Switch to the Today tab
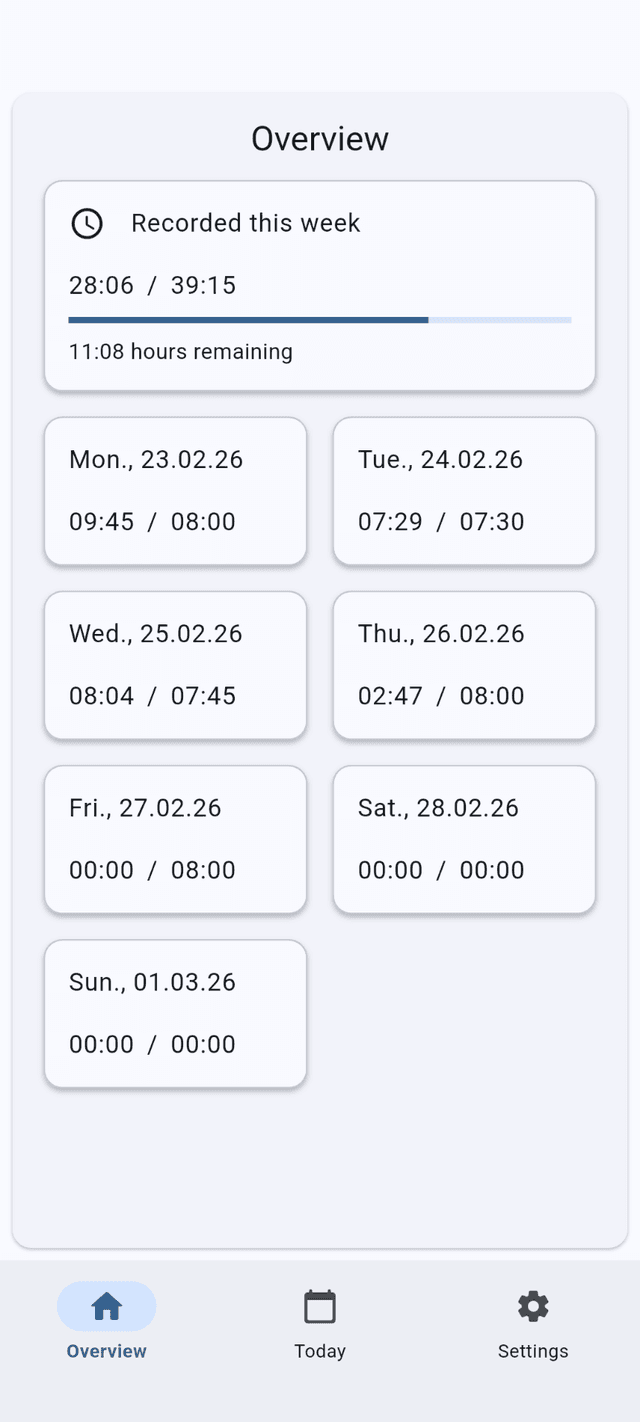The width and height of the screenshot is (640, 1422). pos(319,1322)
